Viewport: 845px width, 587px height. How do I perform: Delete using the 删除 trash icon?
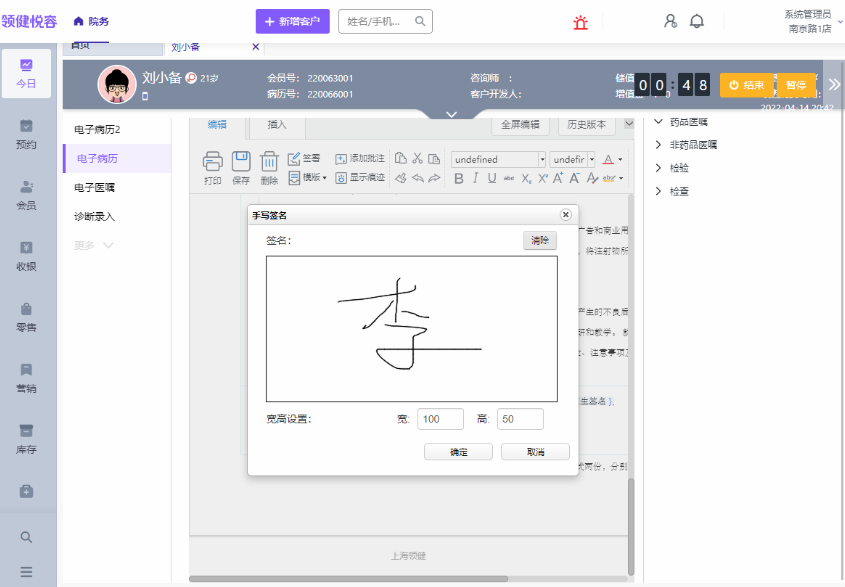tap(269, 168)
